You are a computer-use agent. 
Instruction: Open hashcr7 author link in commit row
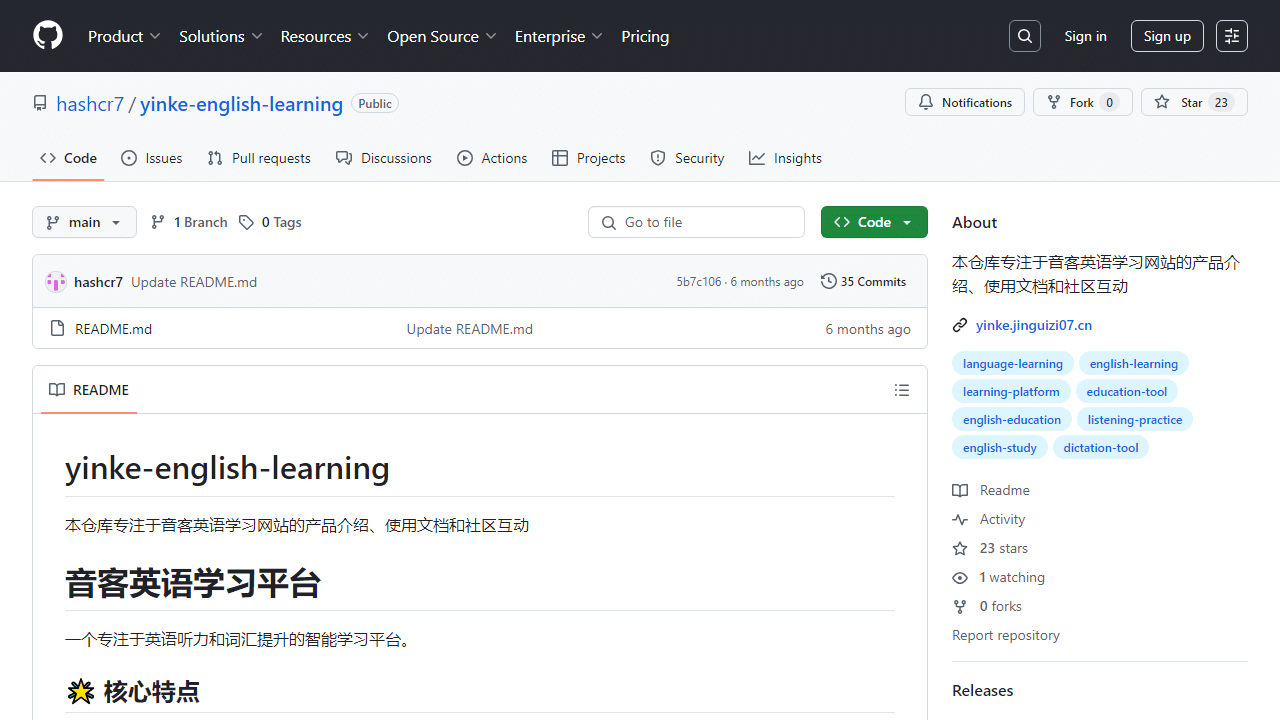98,282
